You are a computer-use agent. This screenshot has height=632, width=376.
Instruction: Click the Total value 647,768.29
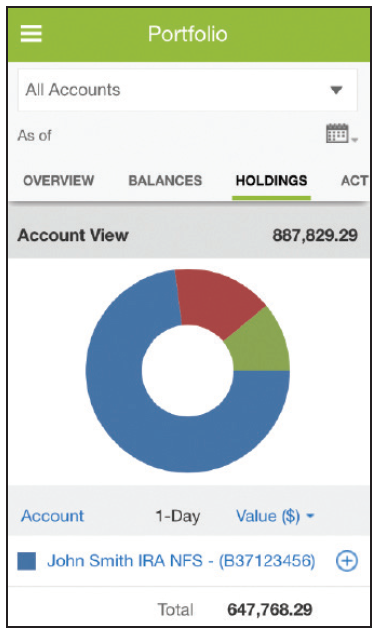[x=270, y=609]
